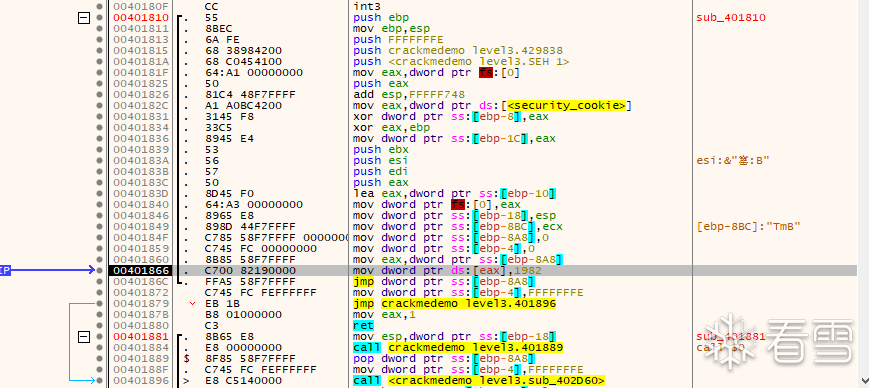Image resolution: width=869 pixels, height=388 pixels.
Task: Select address 00401872 row
Action: [141, 293]
